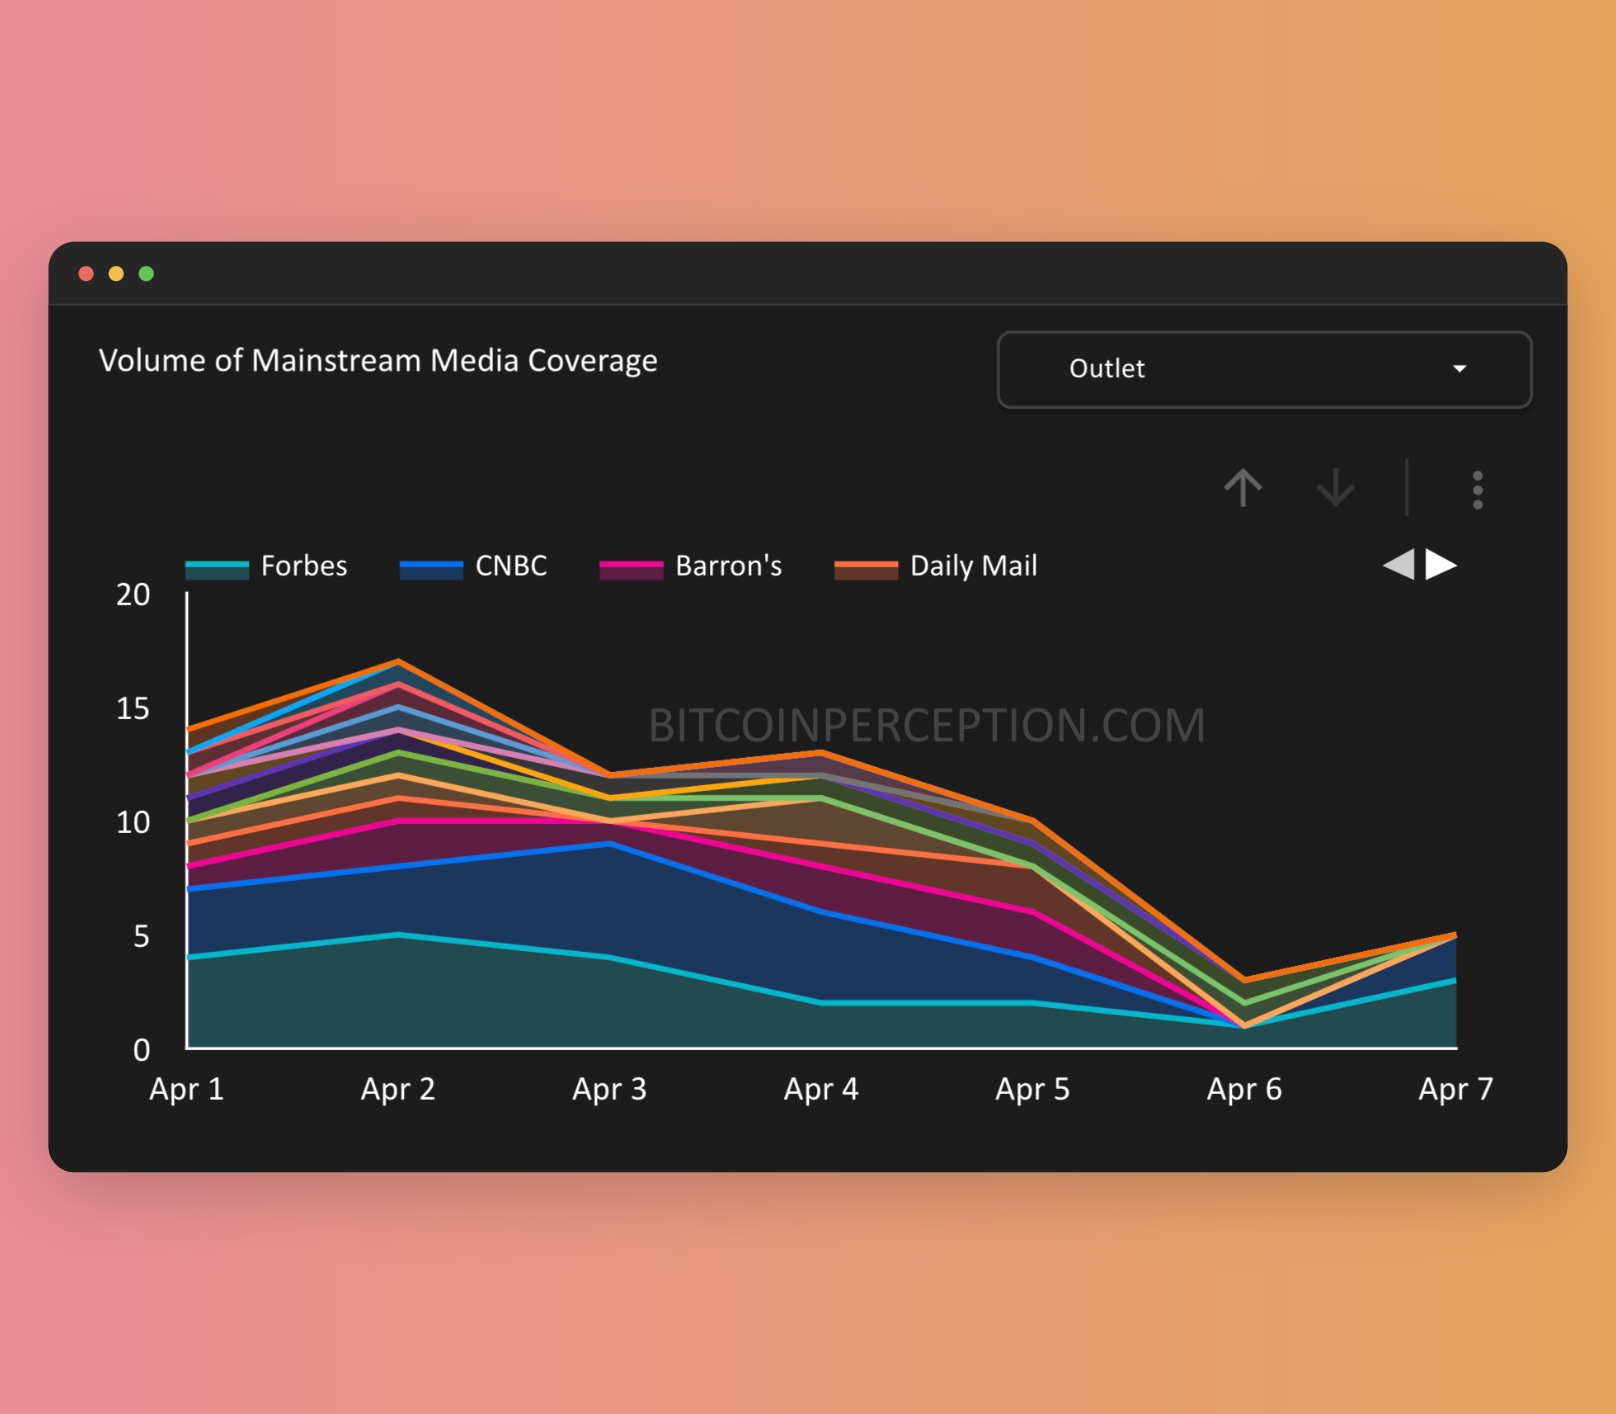Open the Outlet dropdown selector
The height and width of the screenshot is (1414, 1616).
(1264, 369)
